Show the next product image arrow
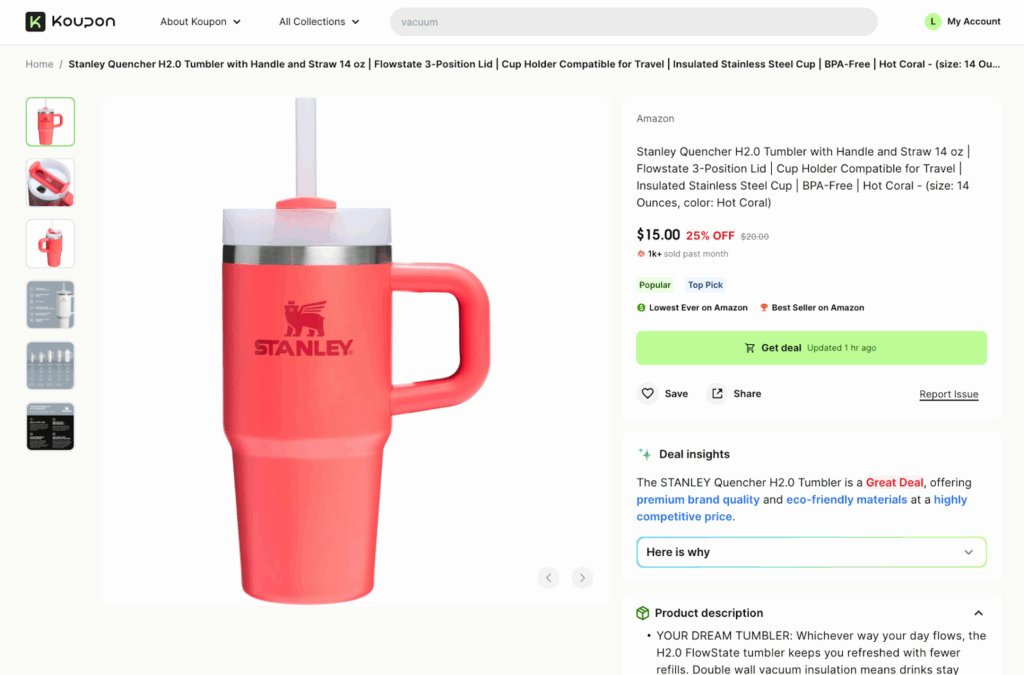The width and height of the screenshot is (1024, 675). click(x=582, y=577)
